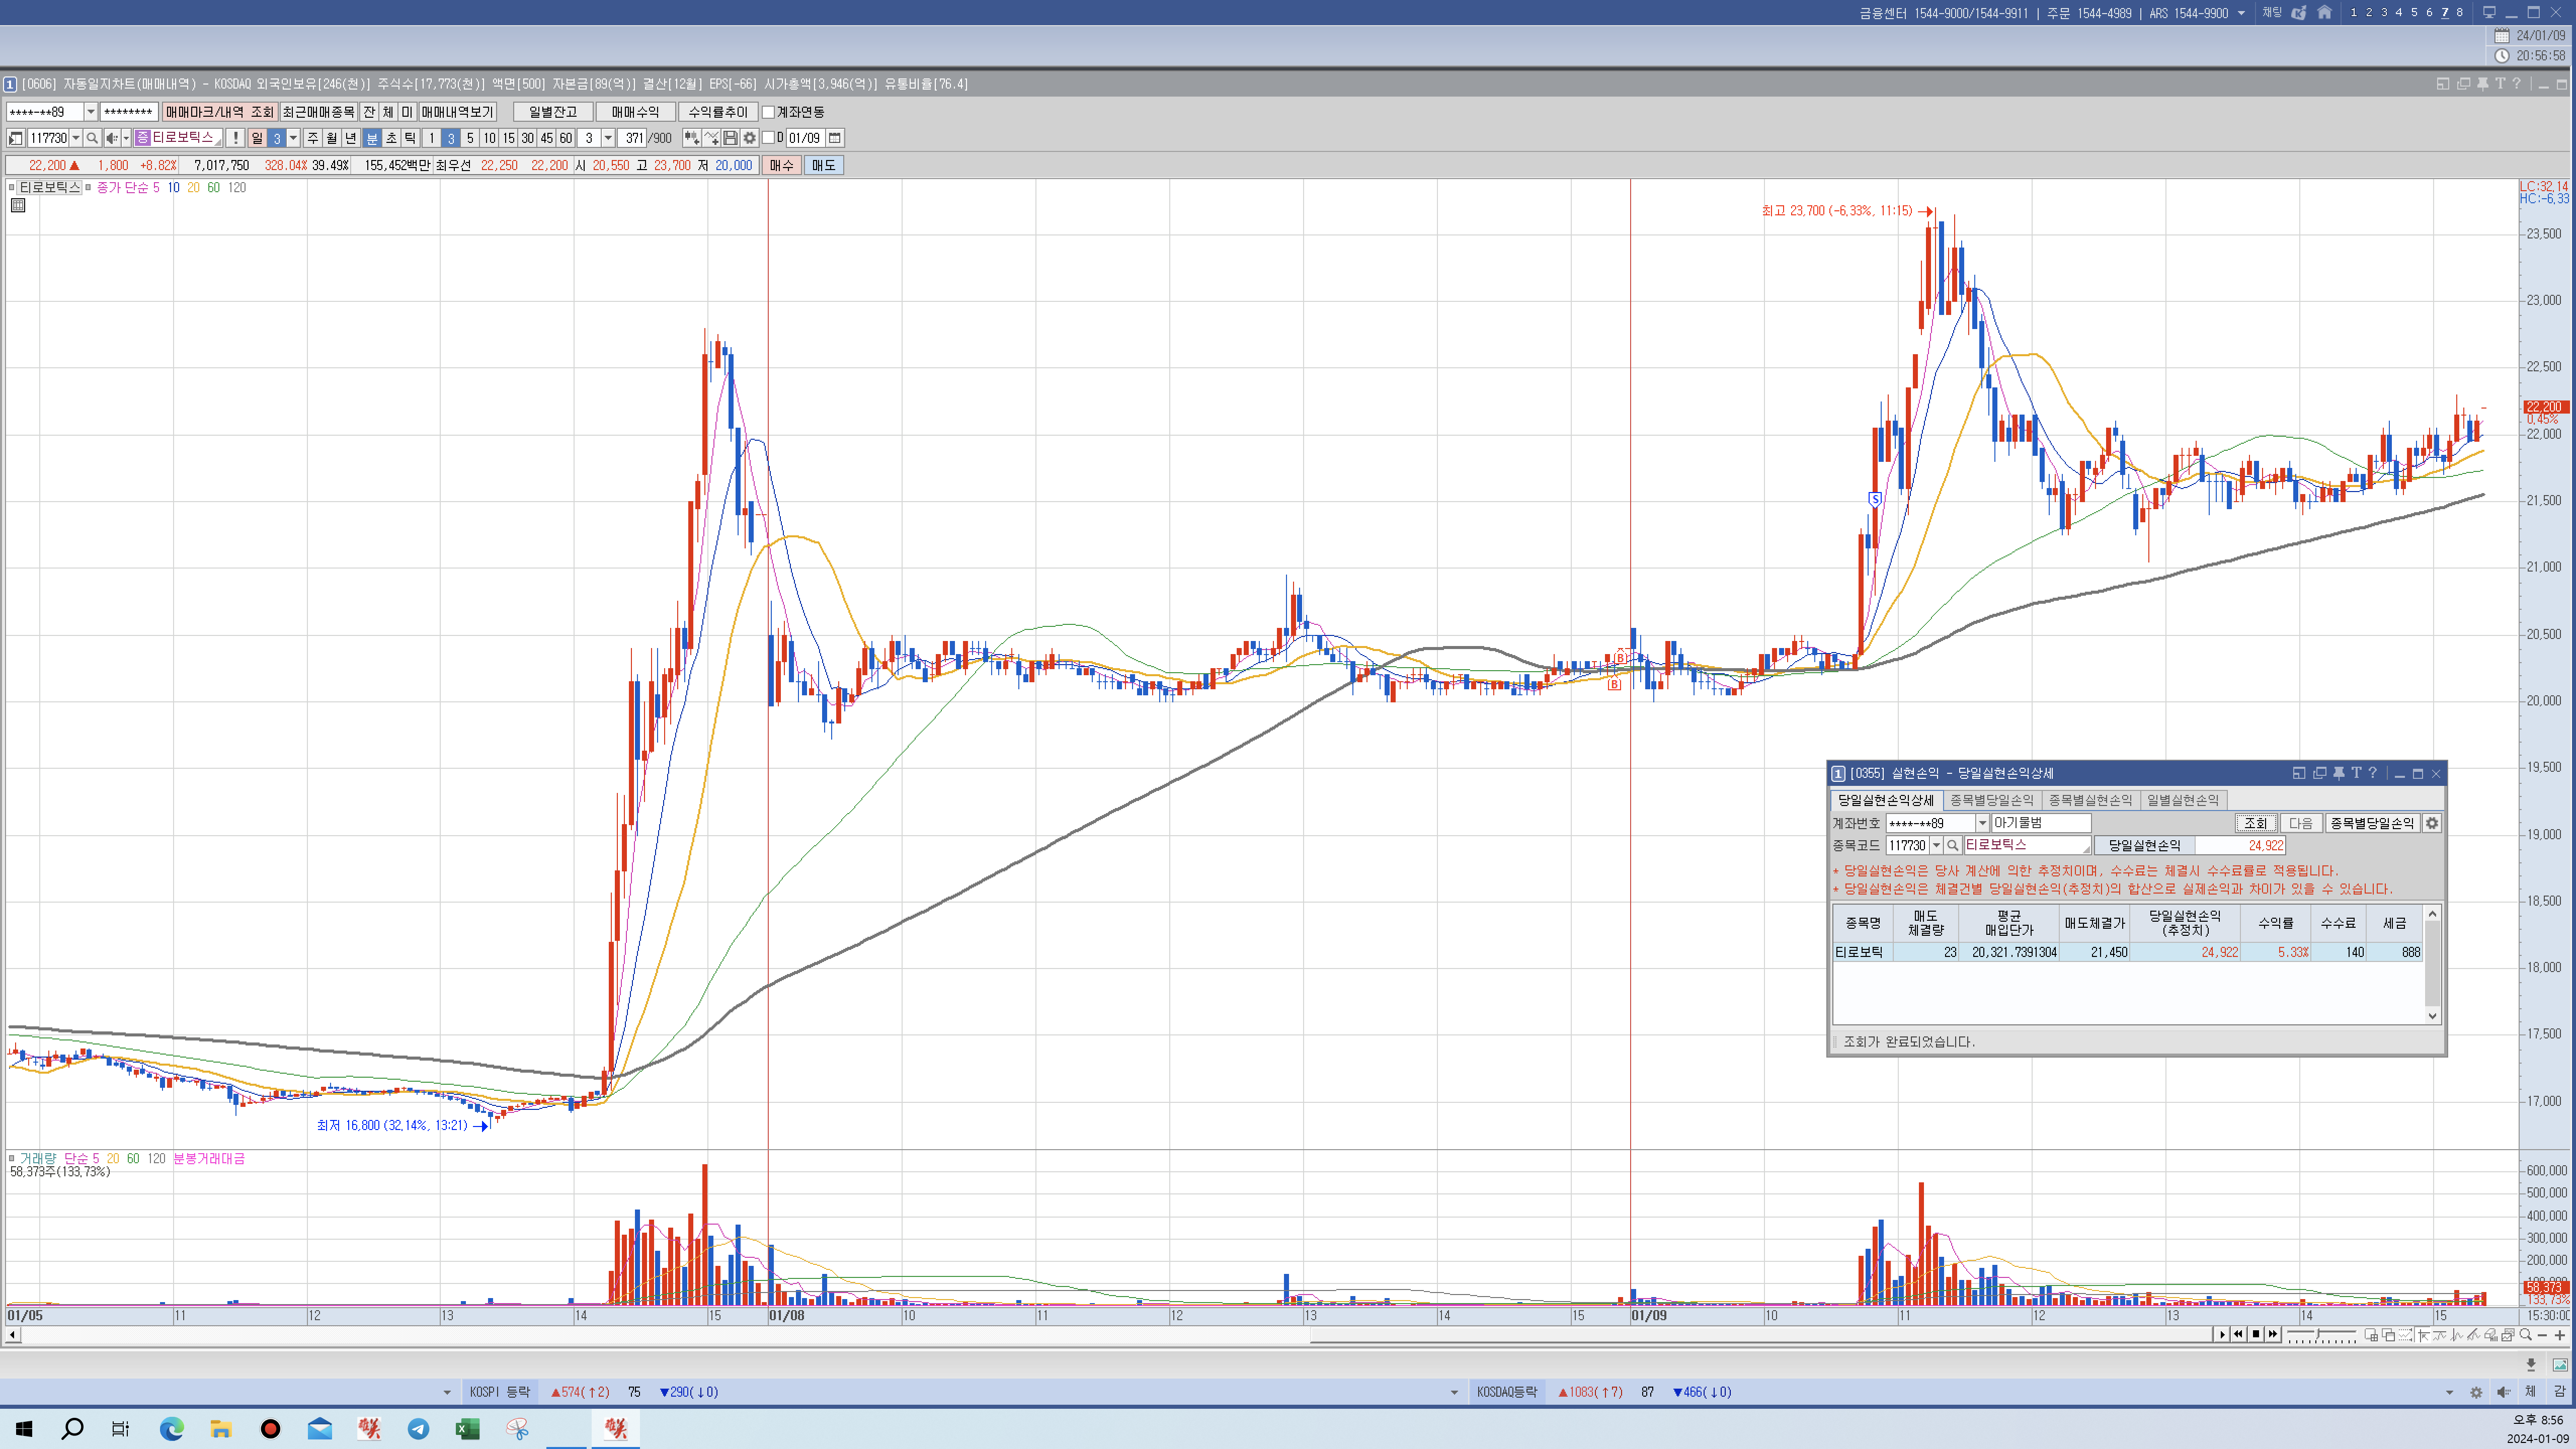
Task: Click the save chart floppy disk icon
Action: 730,138
